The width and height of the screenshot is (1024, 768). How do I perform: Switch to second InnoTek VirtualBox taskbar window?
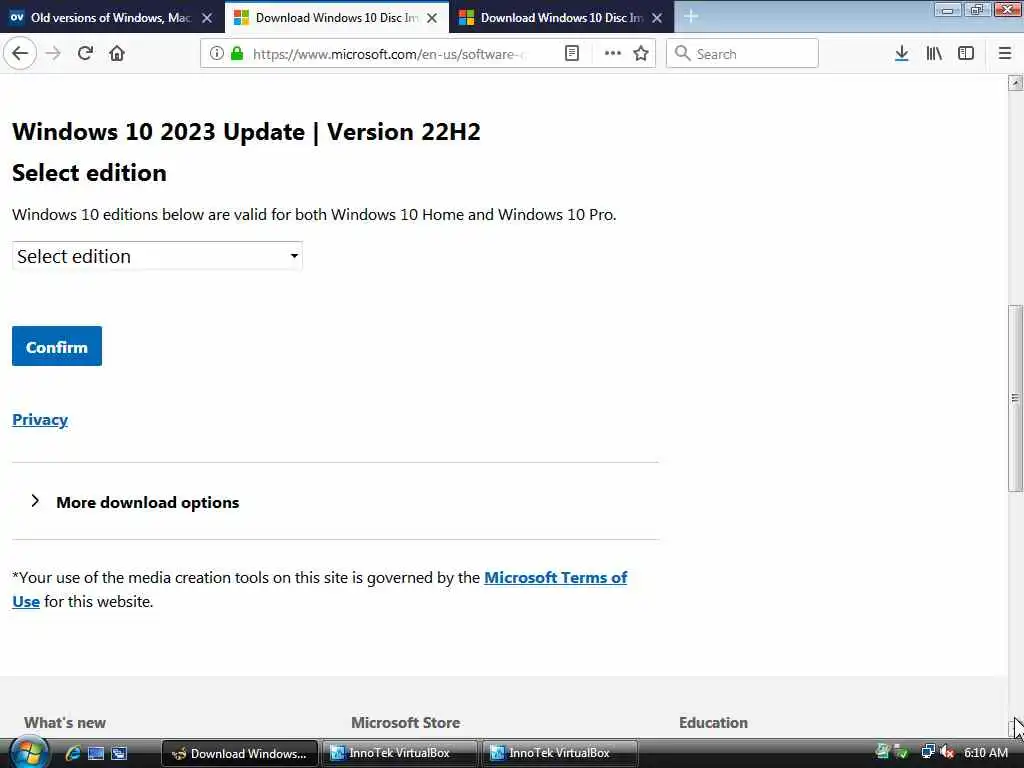point(559,753)
